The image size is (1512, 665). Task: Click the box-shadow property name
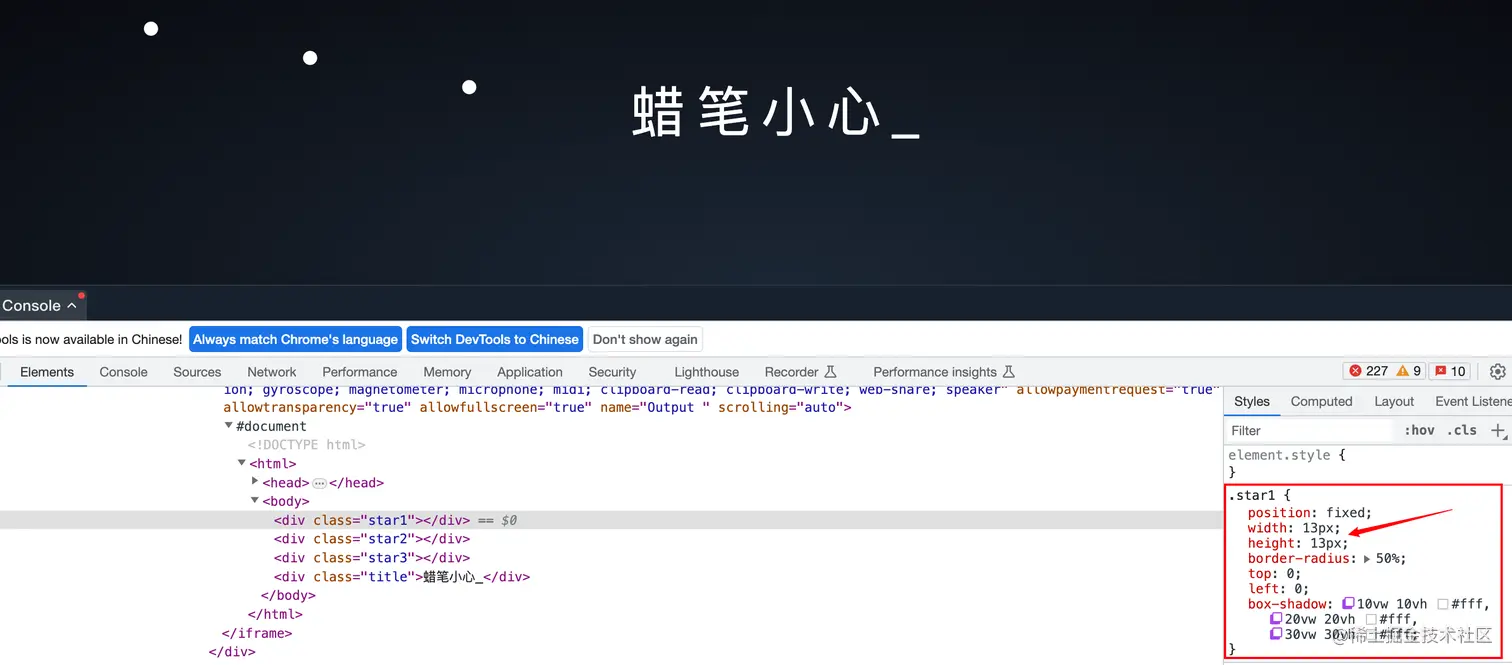pos(1289,604)
